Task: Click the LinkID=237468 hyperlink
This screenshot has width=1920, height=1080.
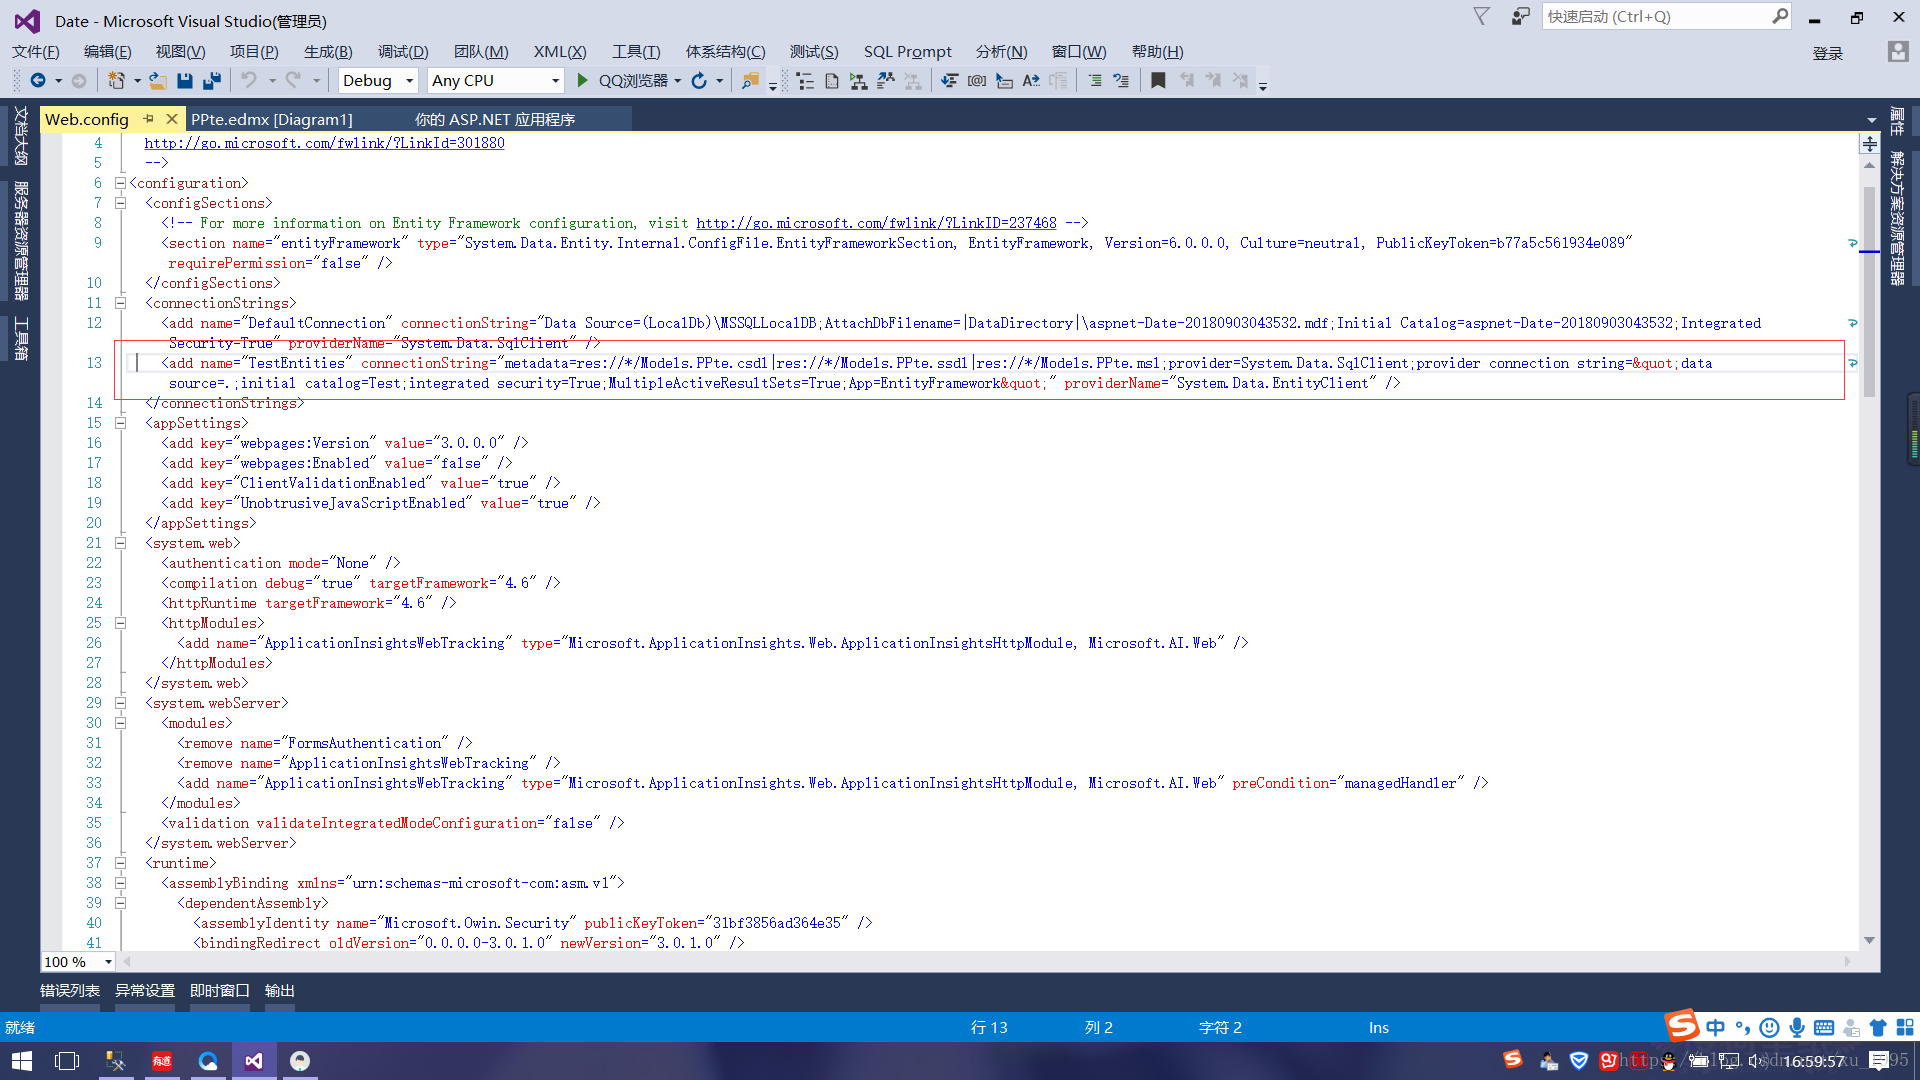Action: [x=876, y=223]
